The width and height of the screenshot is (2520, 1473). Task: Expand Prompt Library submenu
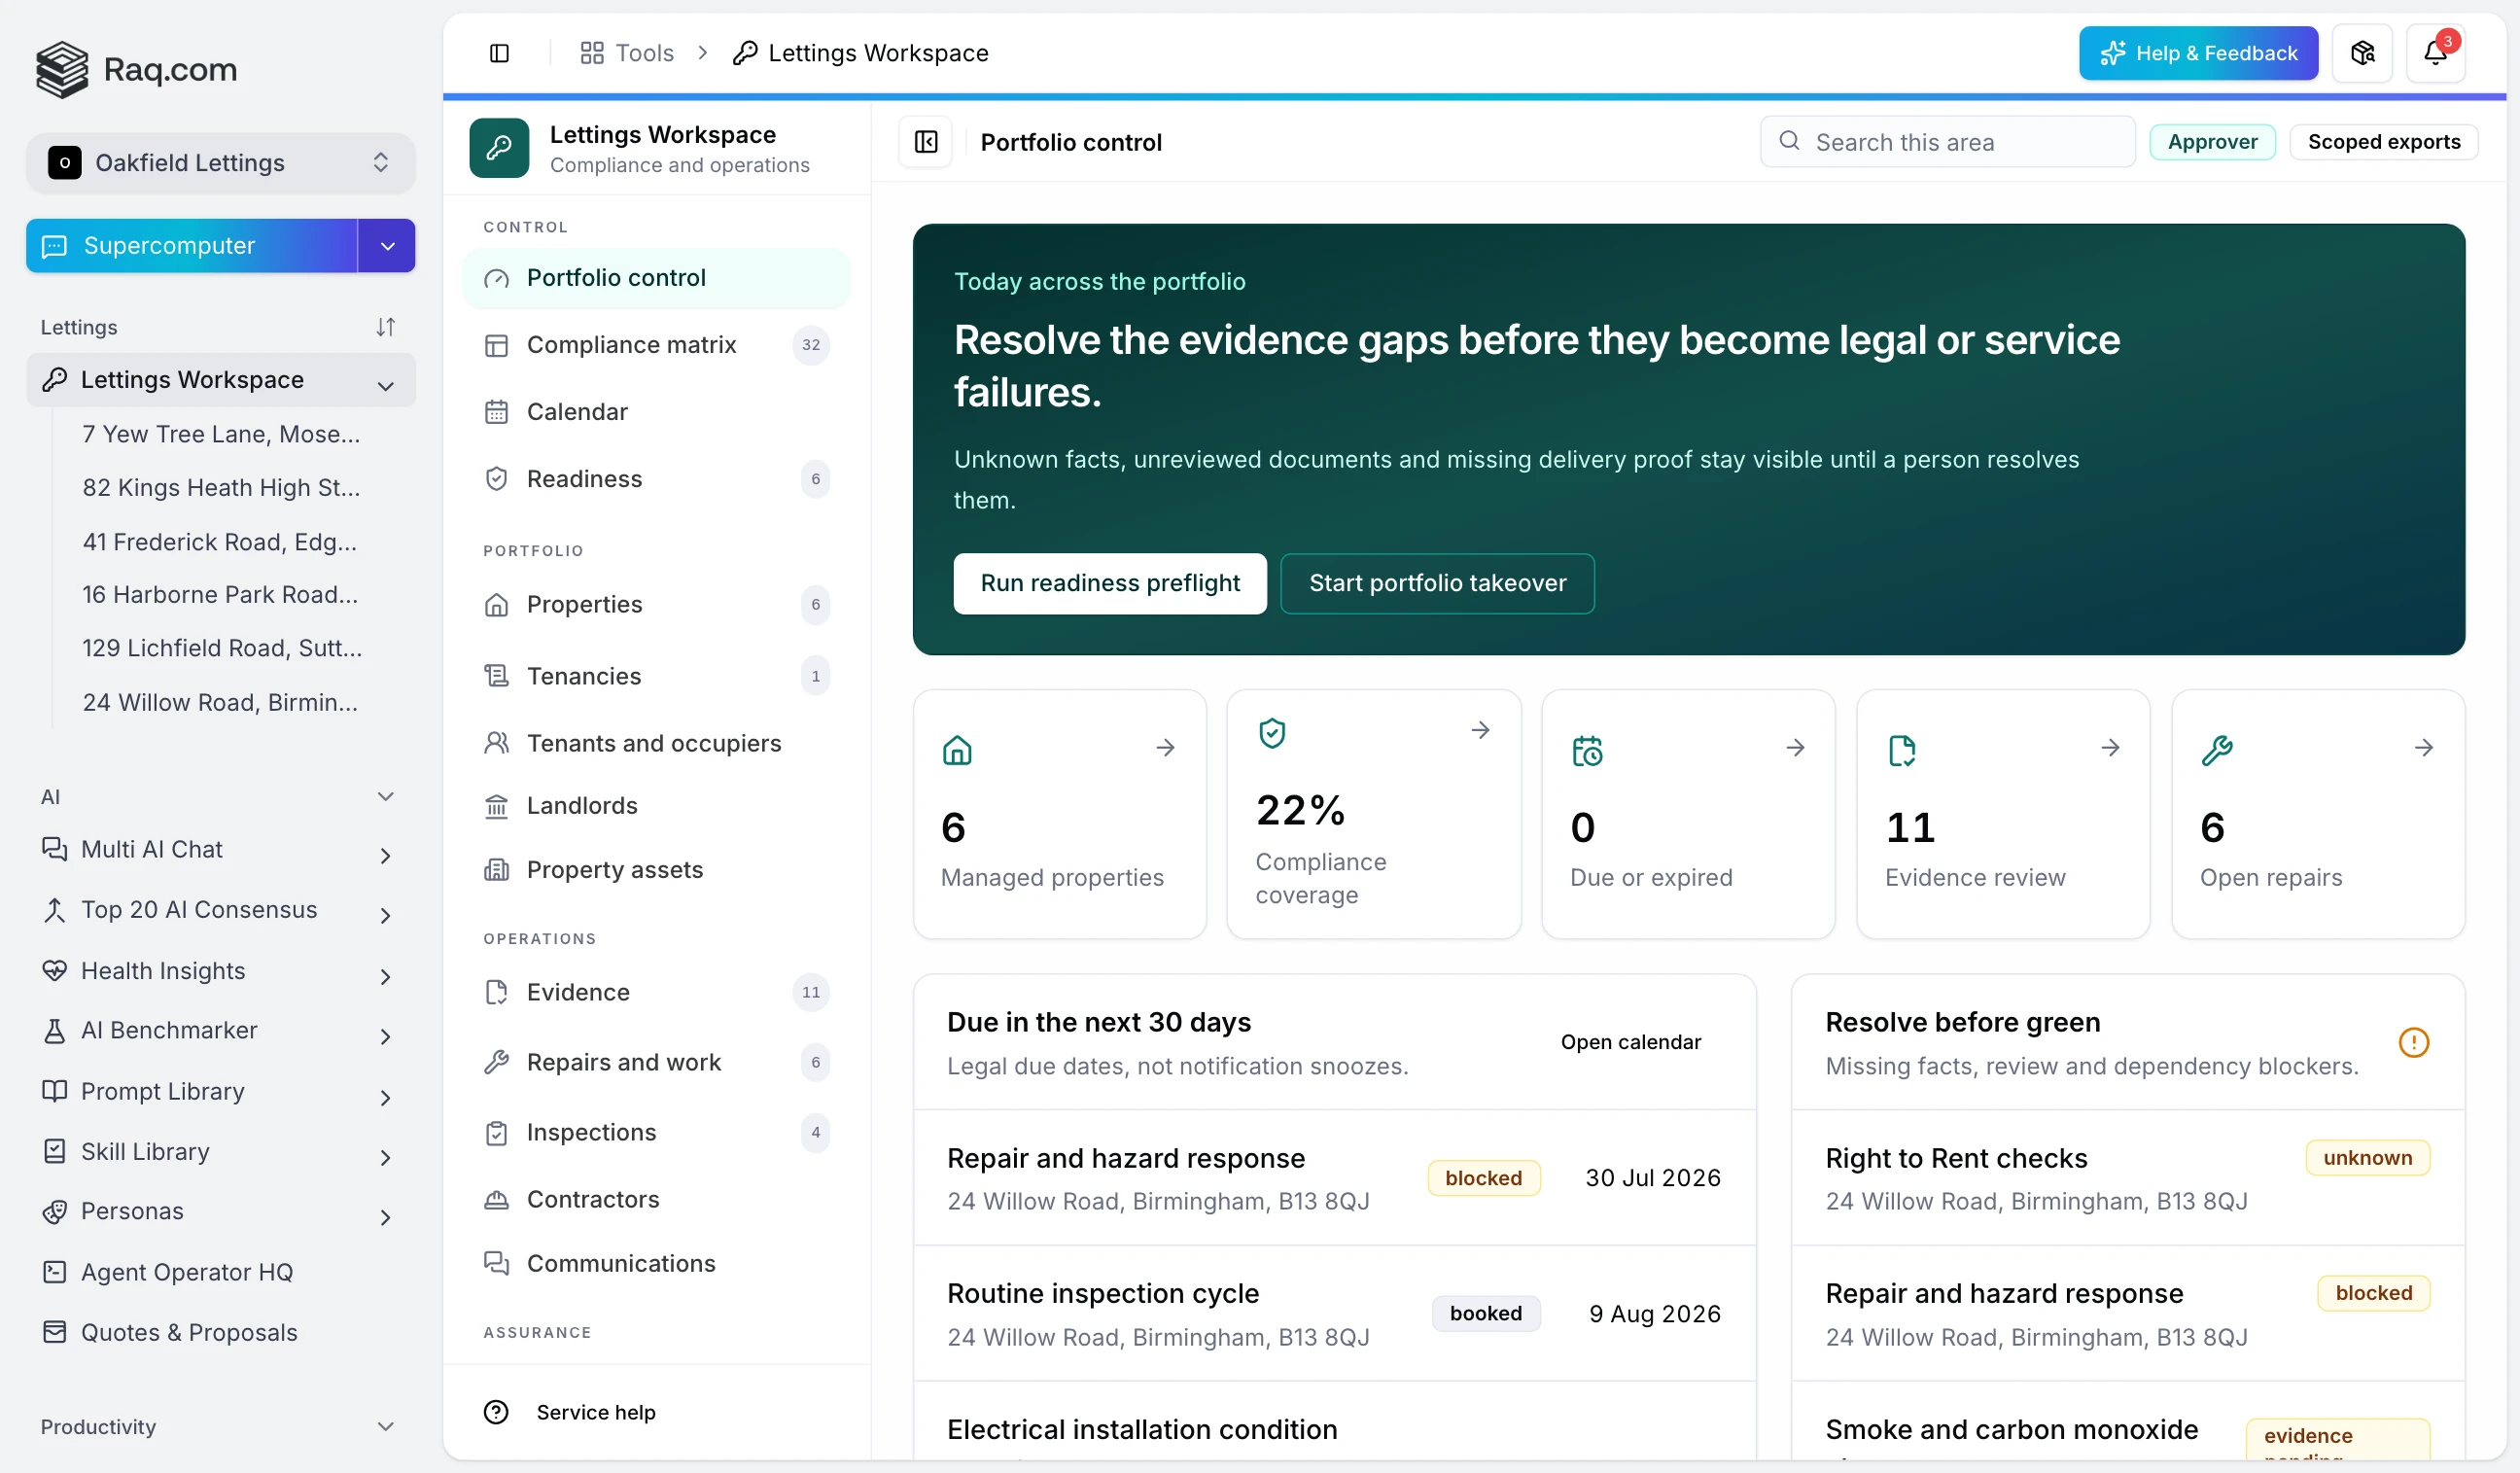point(385,1098)
